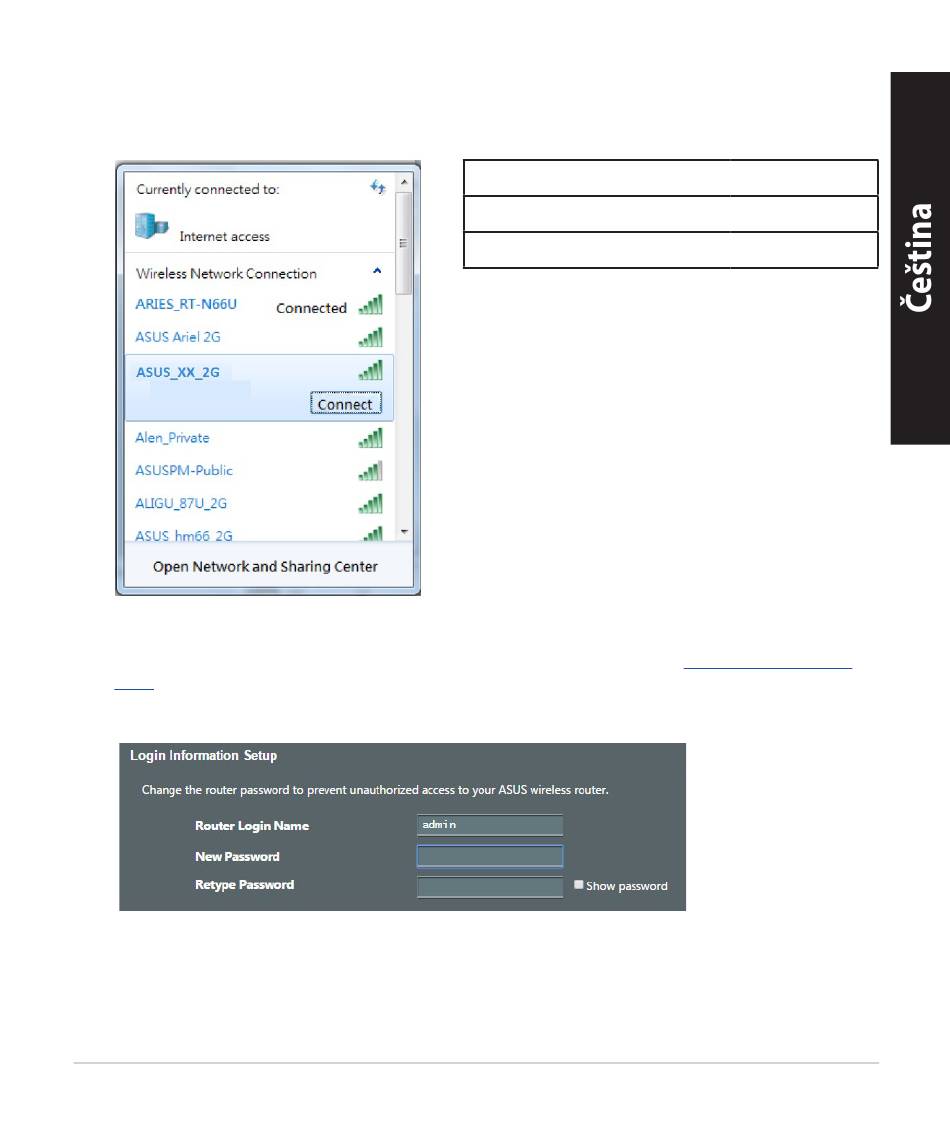Click the Internet access label
The height and width of the screenshot is (1135, 950).
[224, 237]
